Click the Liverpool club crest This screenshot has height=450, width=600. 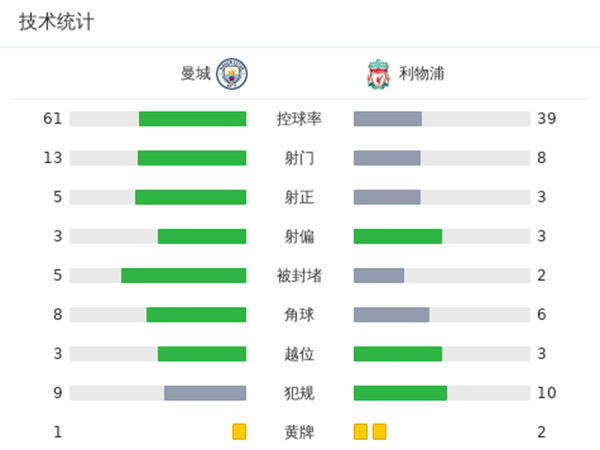[376, 74]
